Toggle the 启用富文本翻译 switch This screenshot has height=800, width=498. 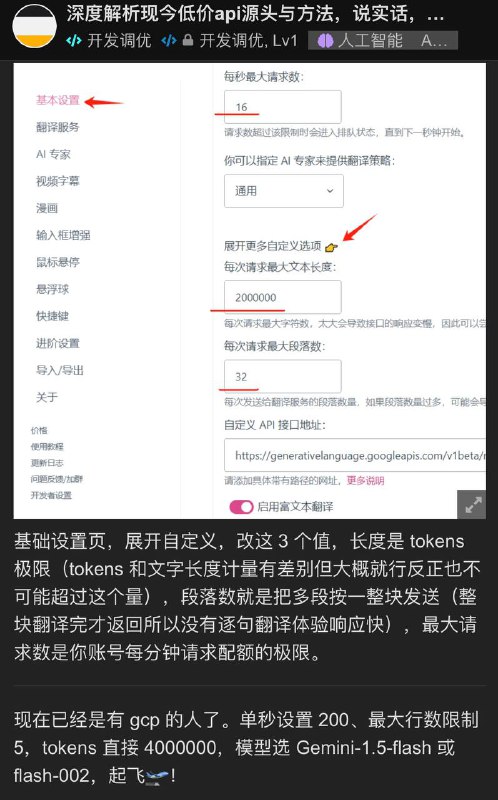[241, 507]
